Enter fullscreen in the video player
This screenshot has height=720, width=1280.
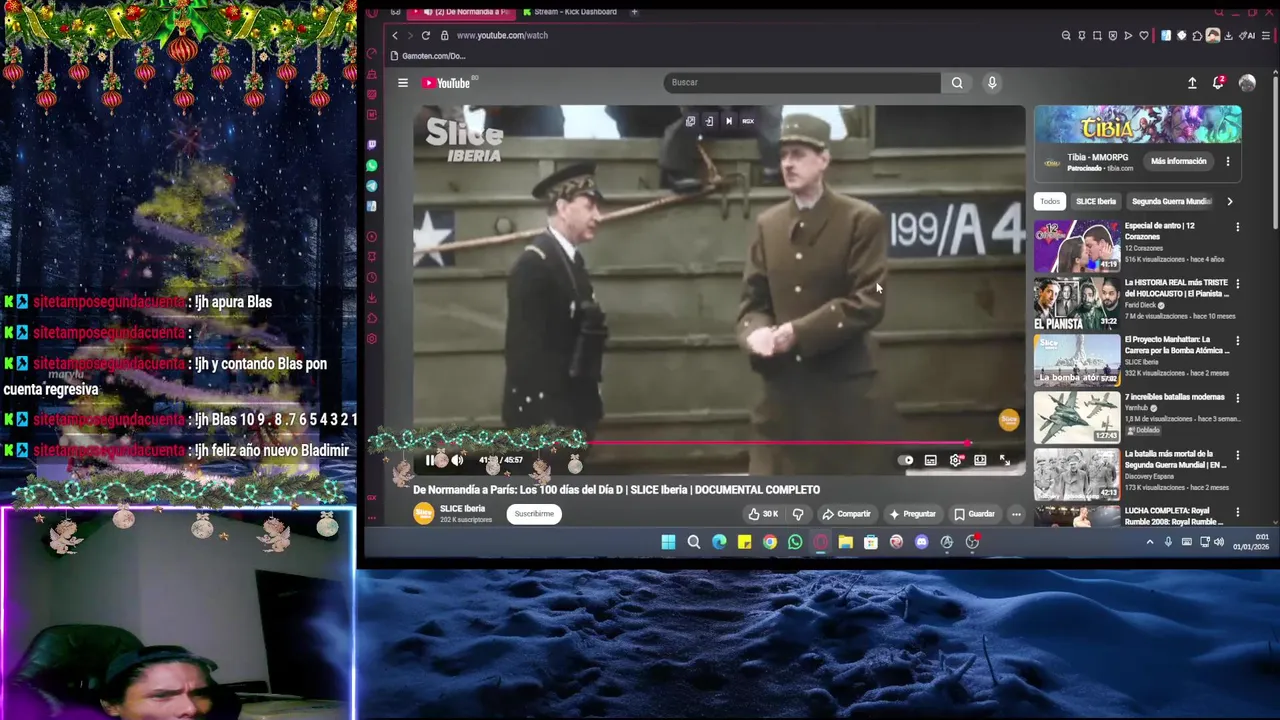pos(1005,460)
